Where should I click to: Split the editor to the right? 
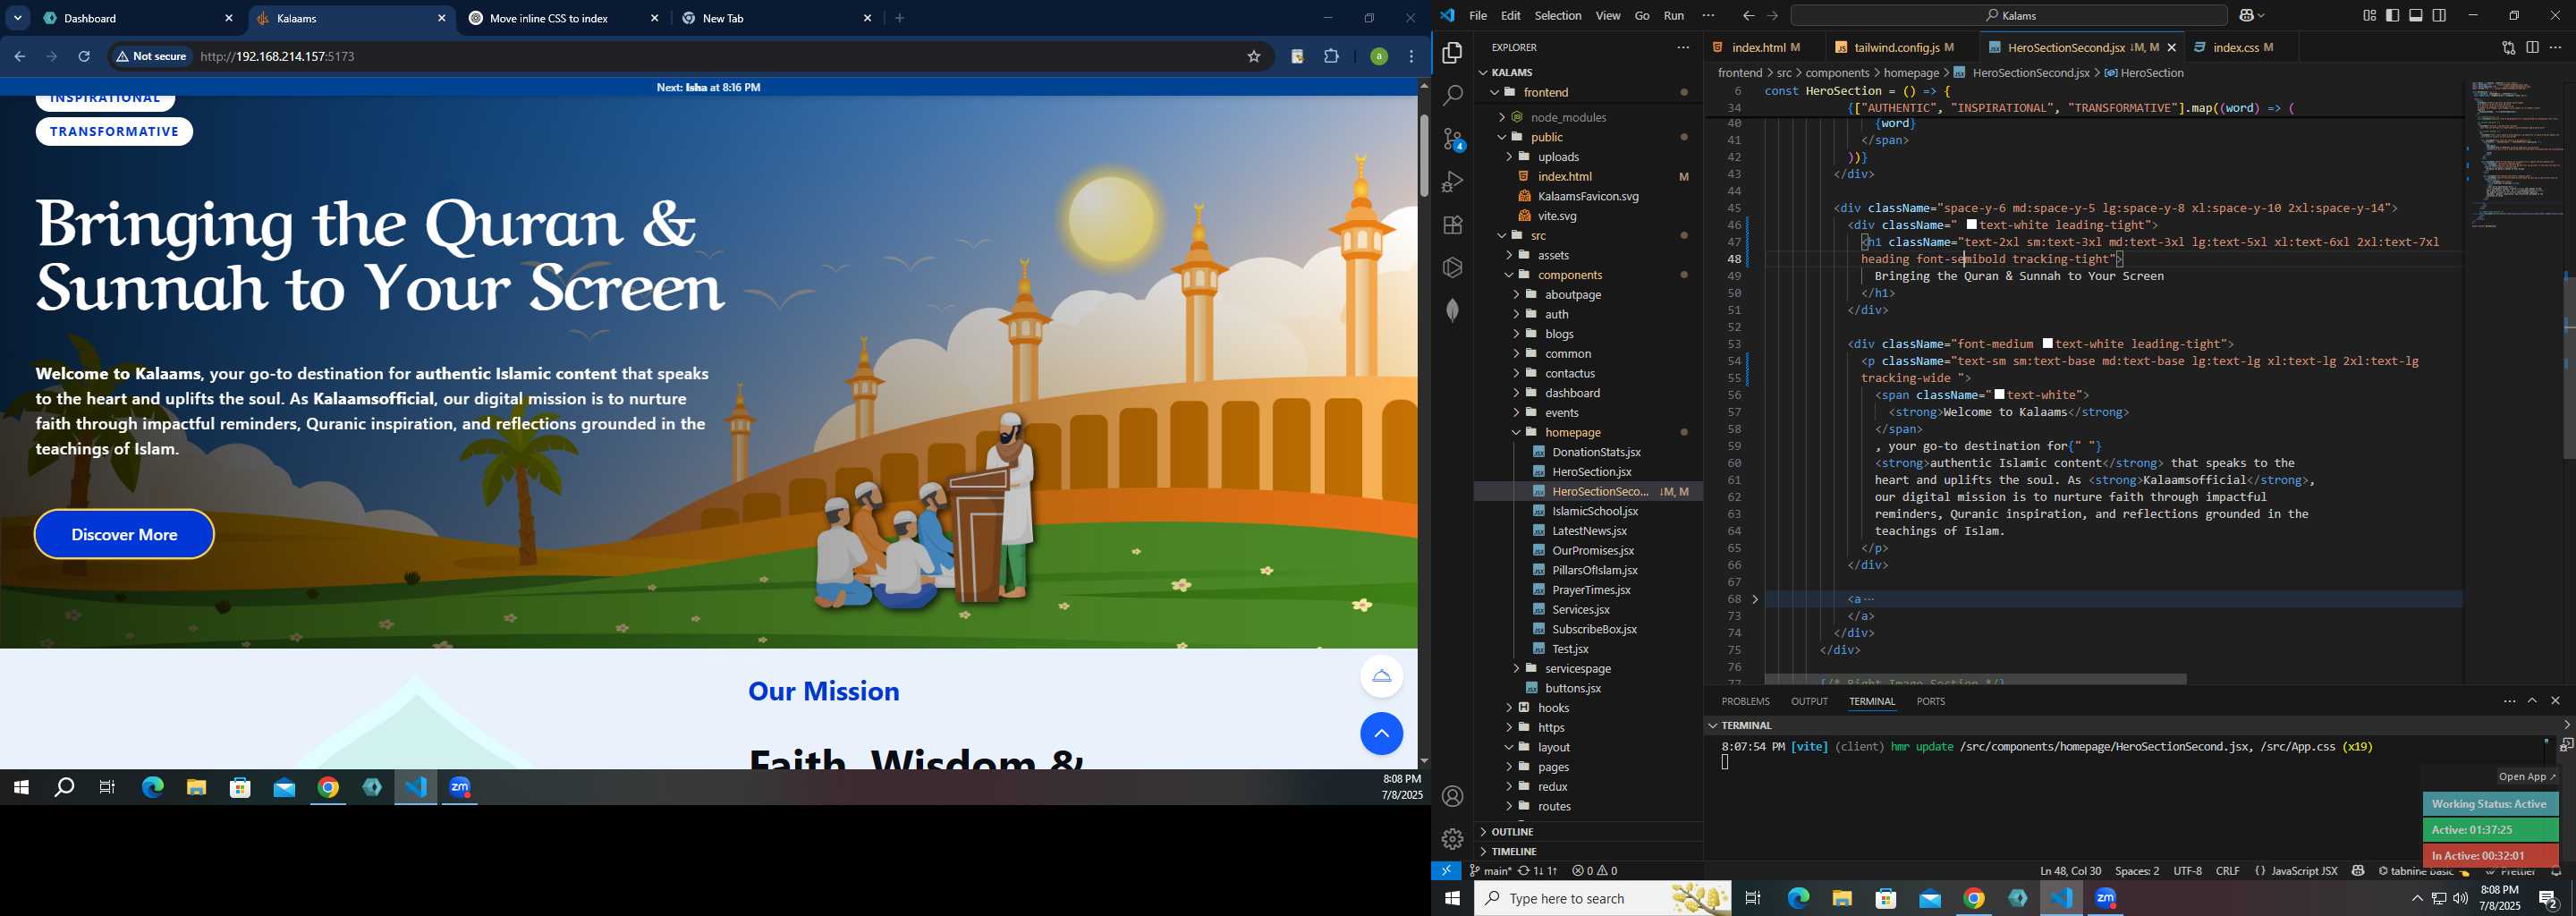2532,48
